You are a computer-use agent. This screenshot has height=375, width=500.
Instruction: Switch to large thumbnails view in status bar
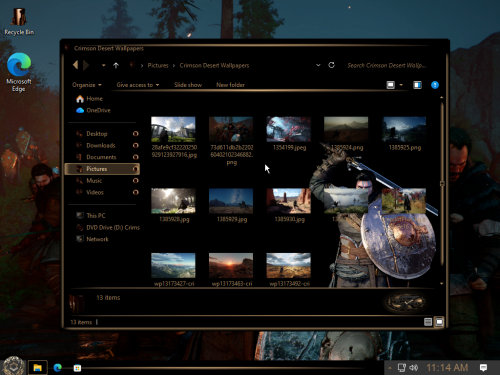coord(439,322)
